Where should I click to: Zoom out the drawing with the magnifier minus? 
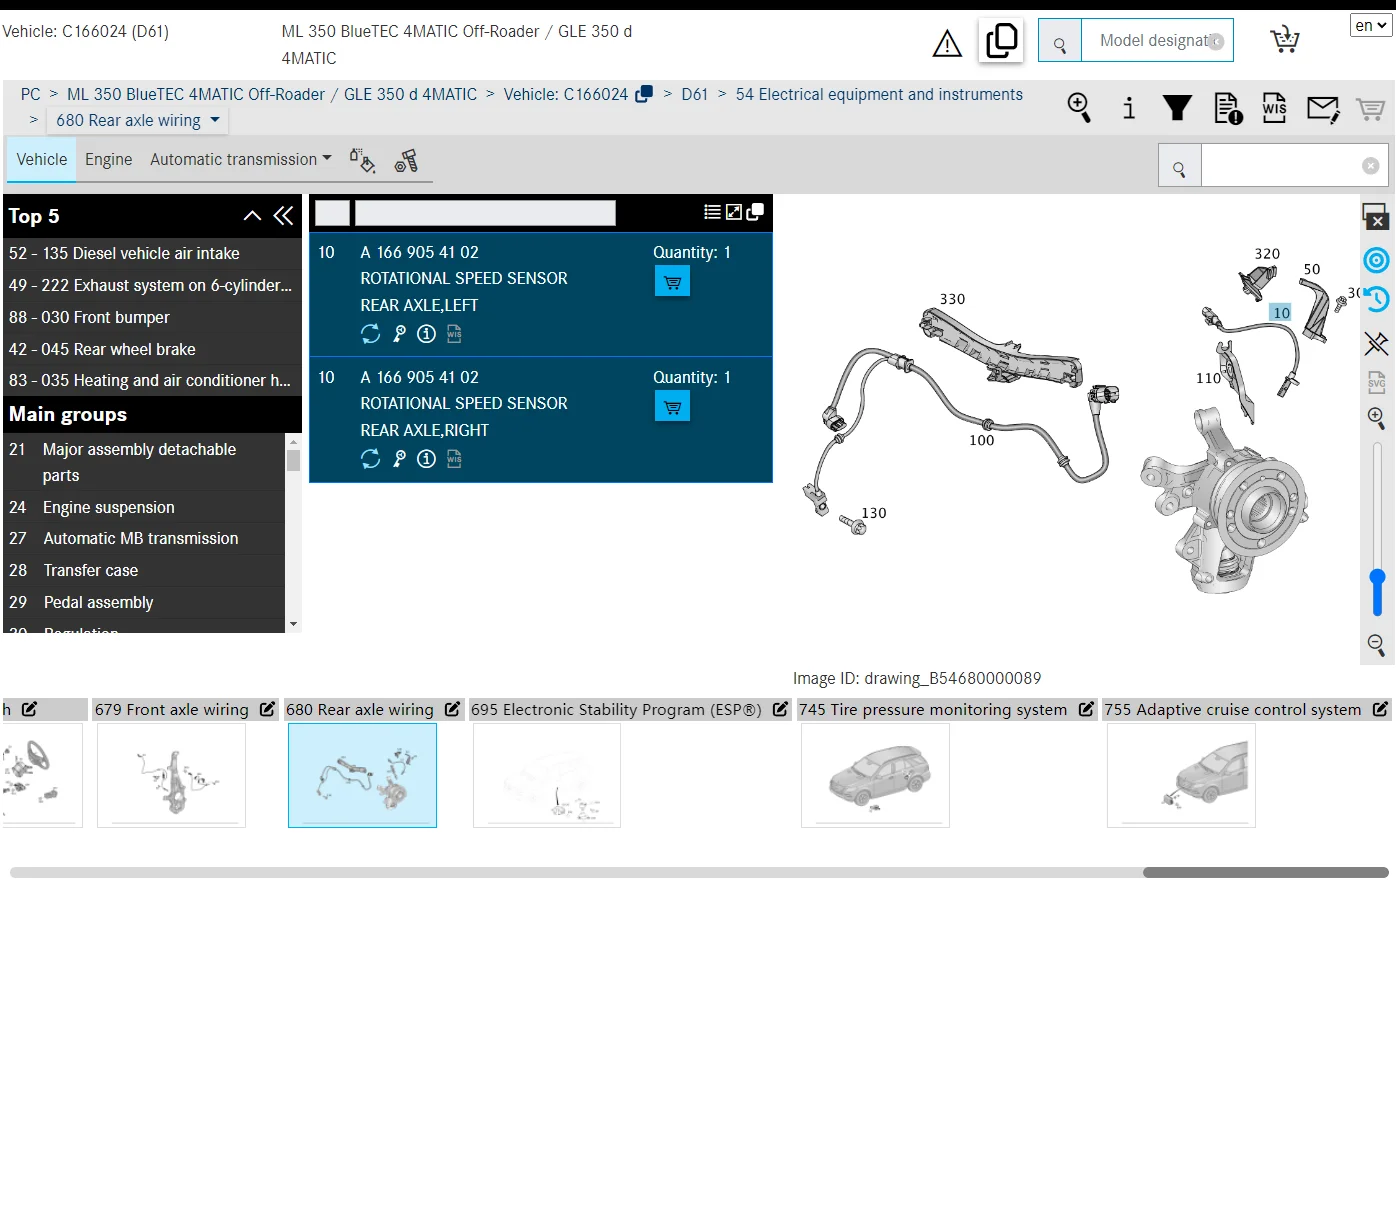(1377, 645)
